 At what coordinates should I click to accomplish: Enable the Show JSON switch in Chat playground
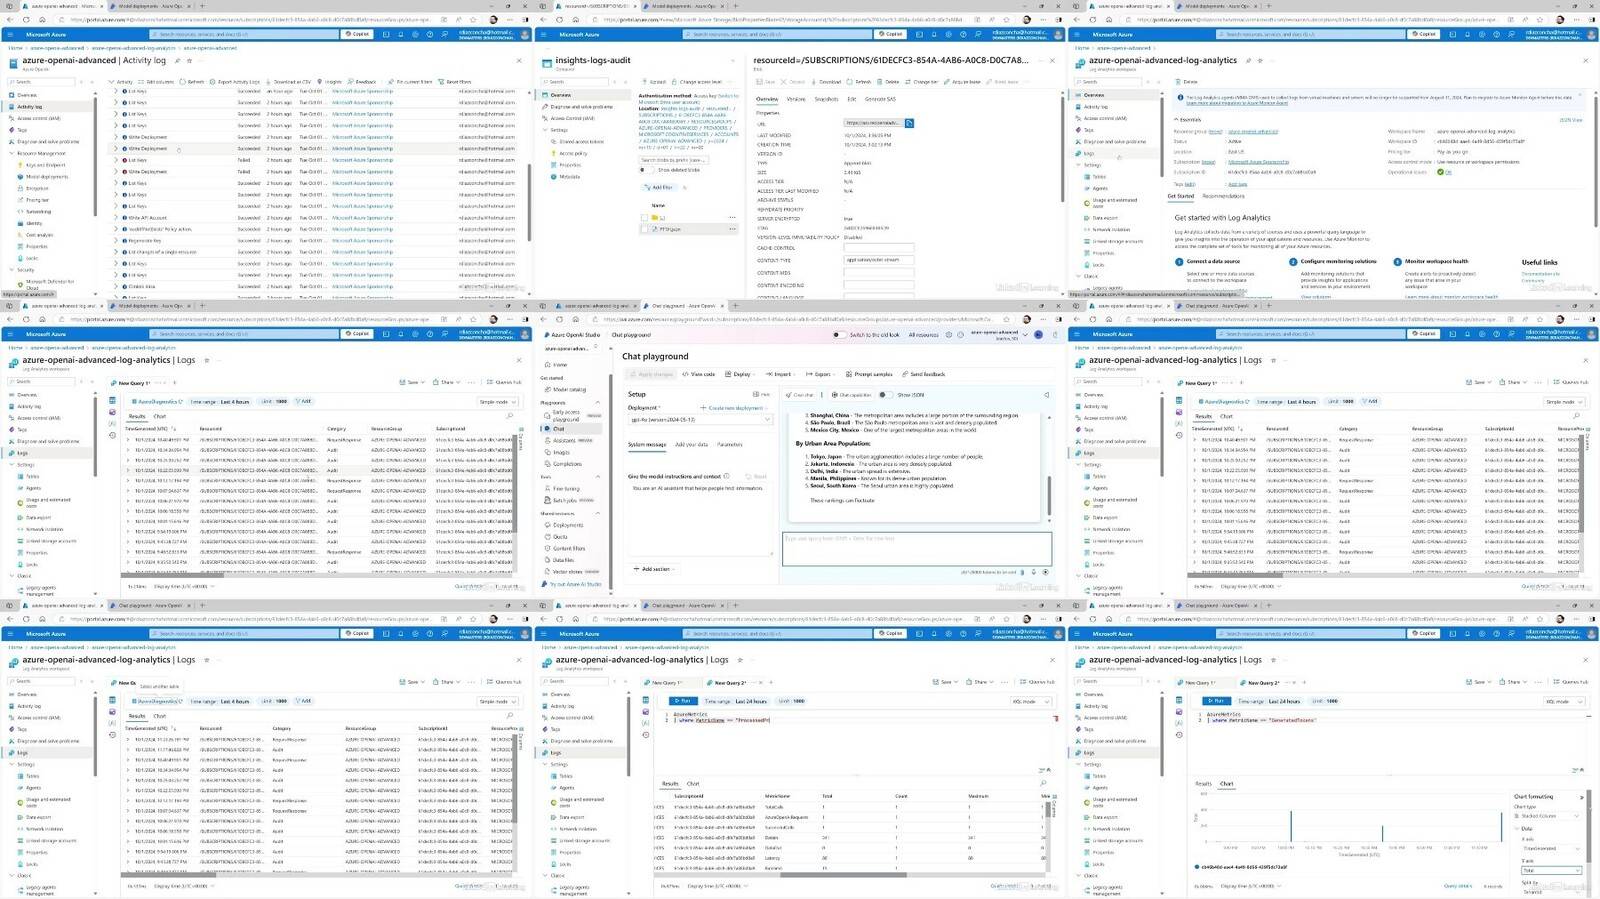tap(886, 394)
